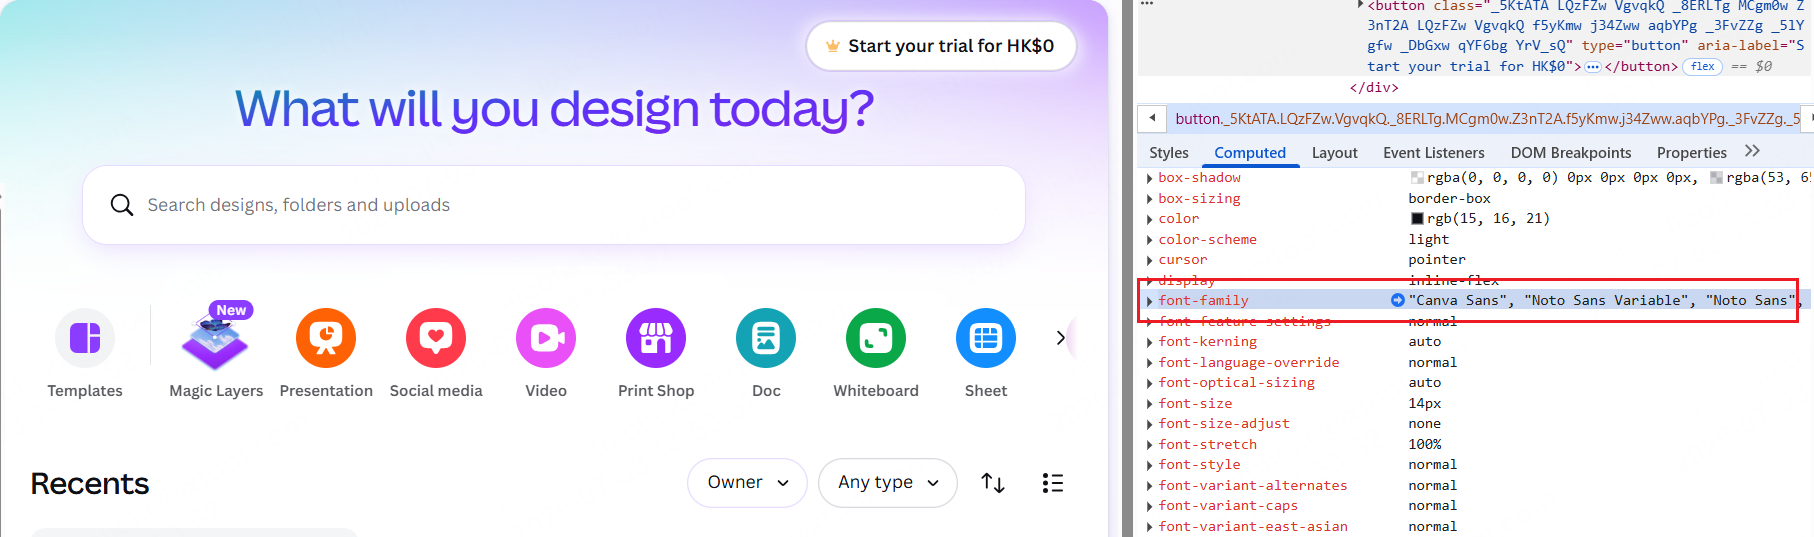The image size is (1814, 537).
Task: Expand the font-stretch computed property
Action: click(x=1149, y=445)
